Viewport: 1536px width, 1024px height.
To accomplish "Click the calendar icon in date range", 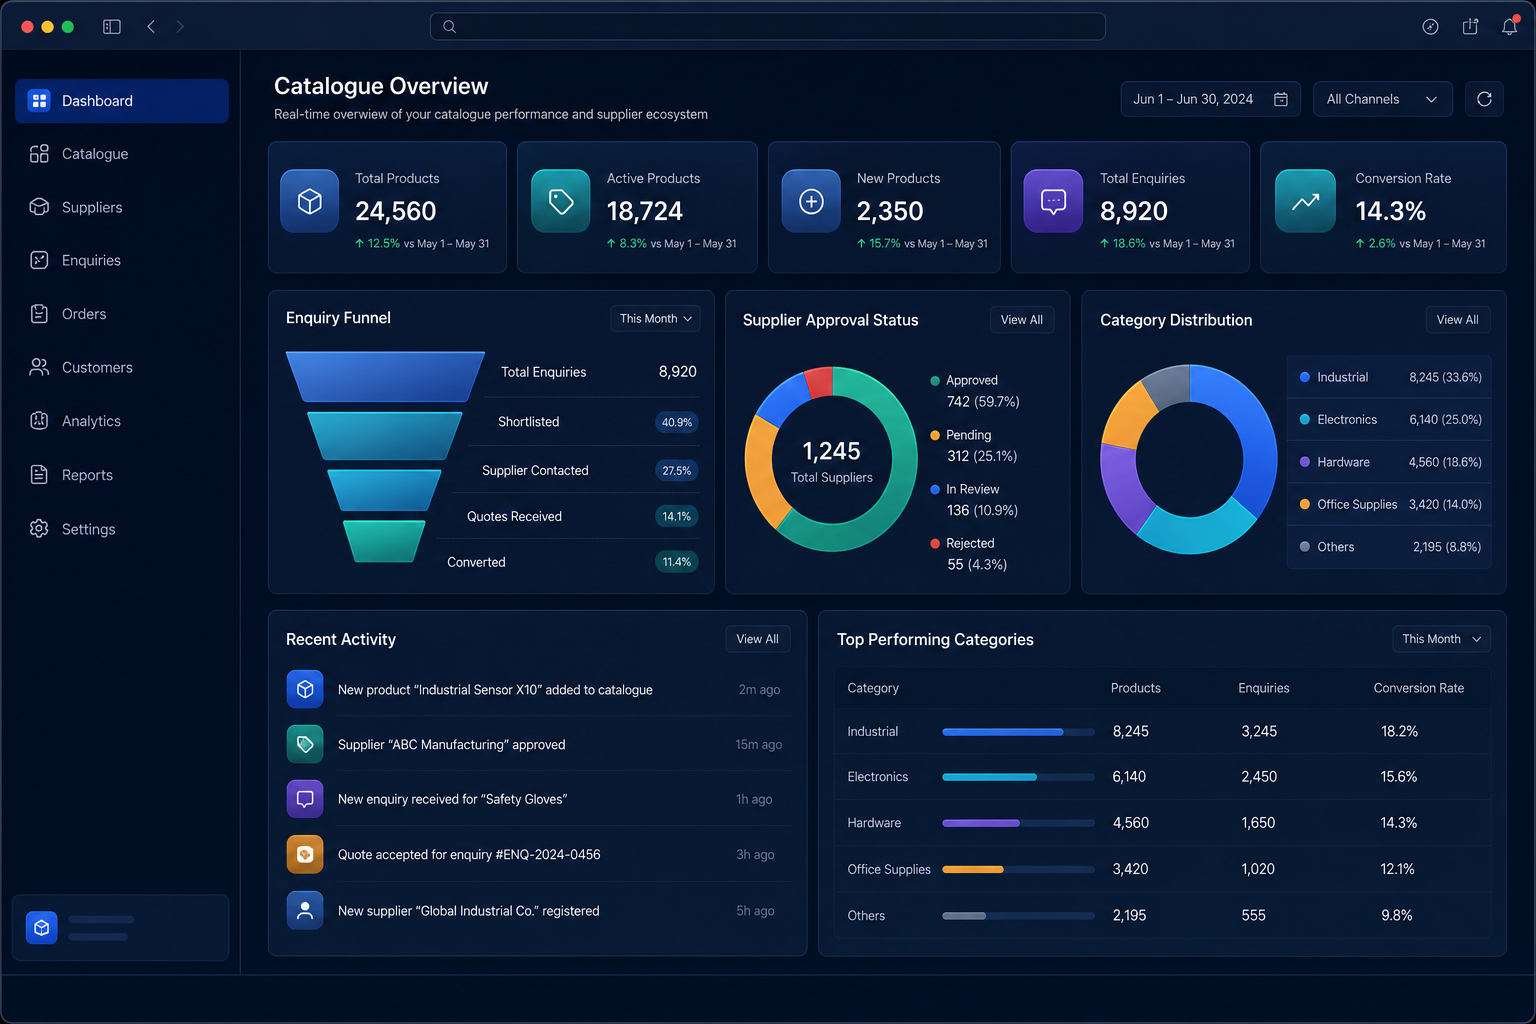I will pyautogui.click(x=1281, y=99).
